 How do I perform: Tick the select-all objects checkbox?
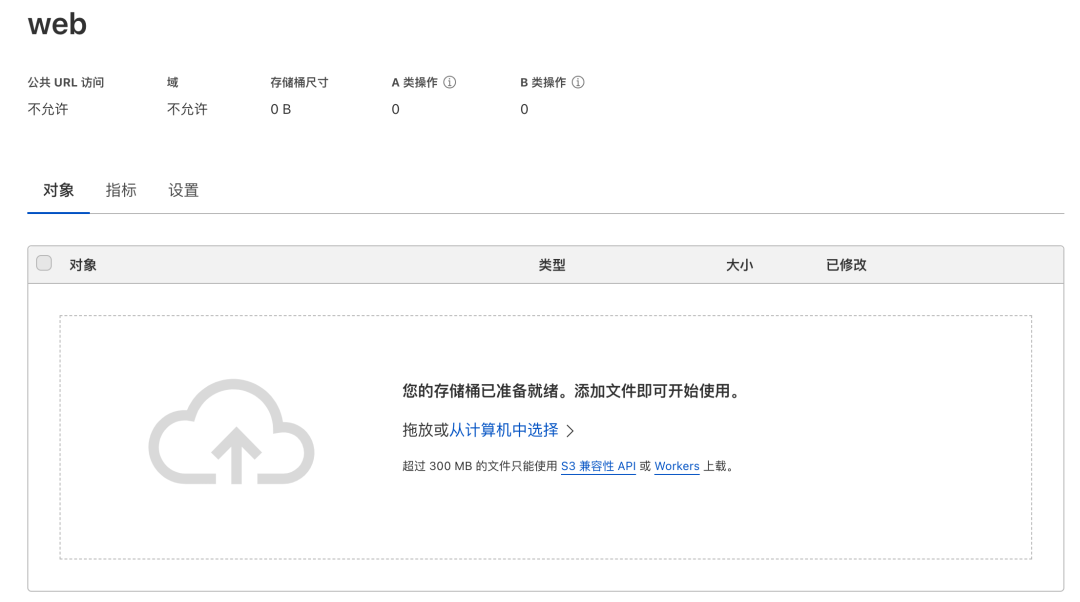point(44,263)
